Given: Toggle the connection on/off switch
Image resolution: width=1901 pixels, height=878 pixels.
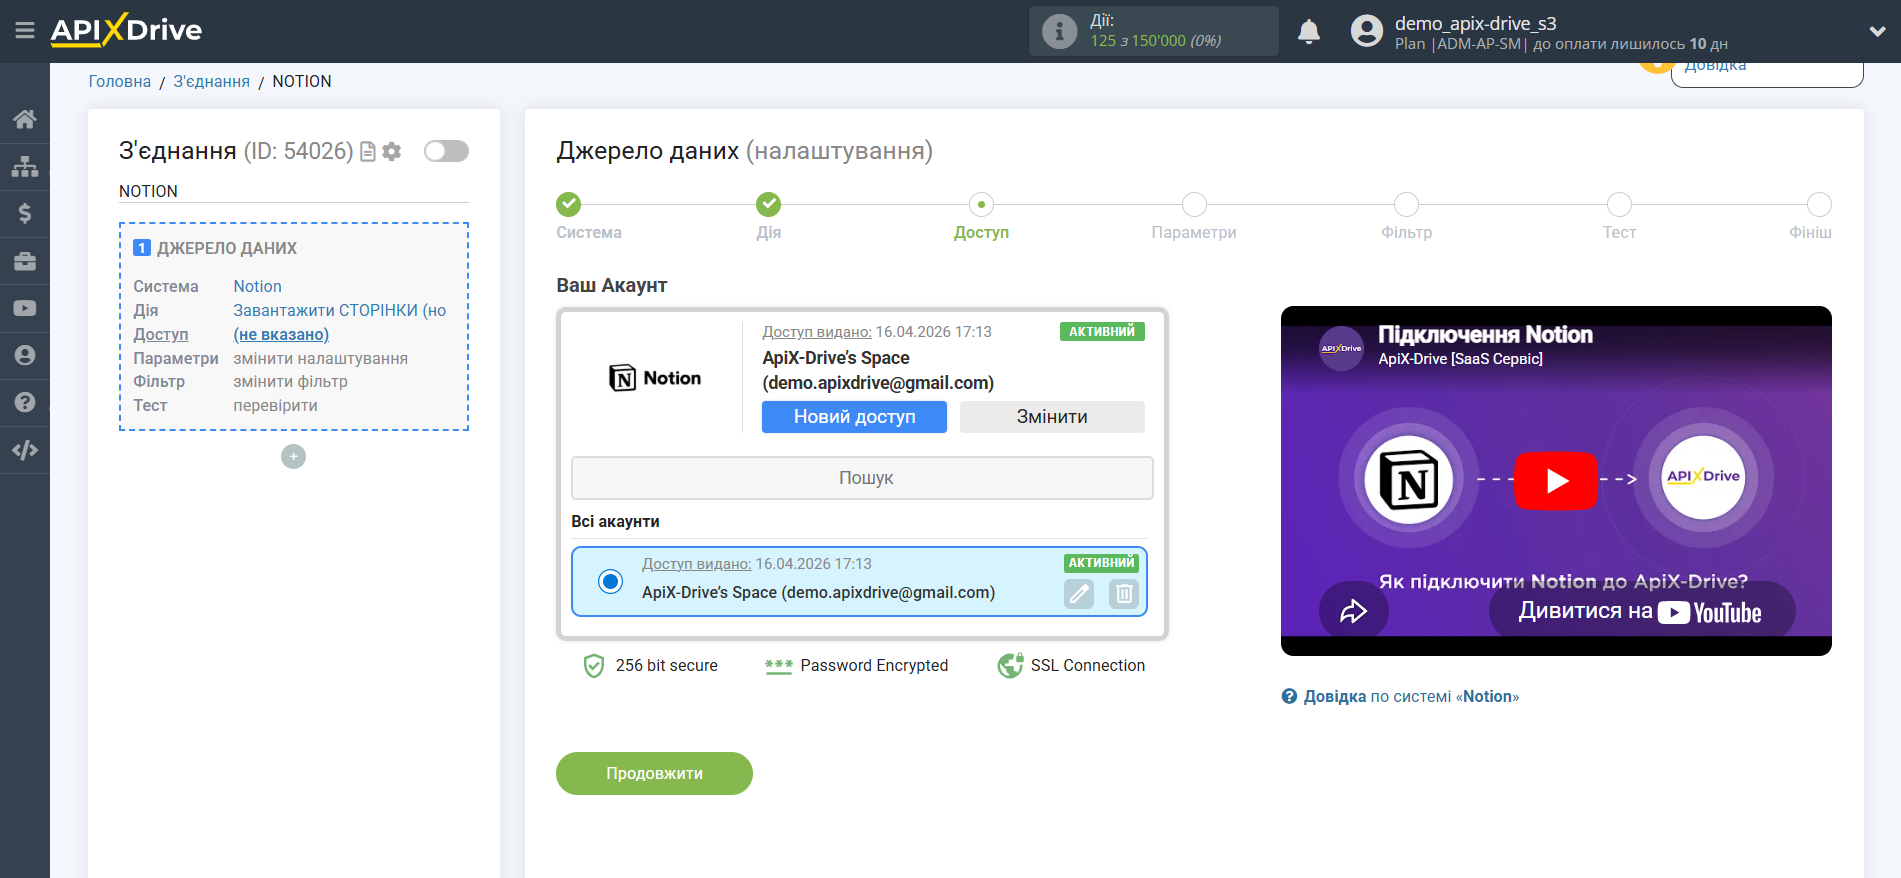Looking at the screenshot, I should click(x=446, y=151).
